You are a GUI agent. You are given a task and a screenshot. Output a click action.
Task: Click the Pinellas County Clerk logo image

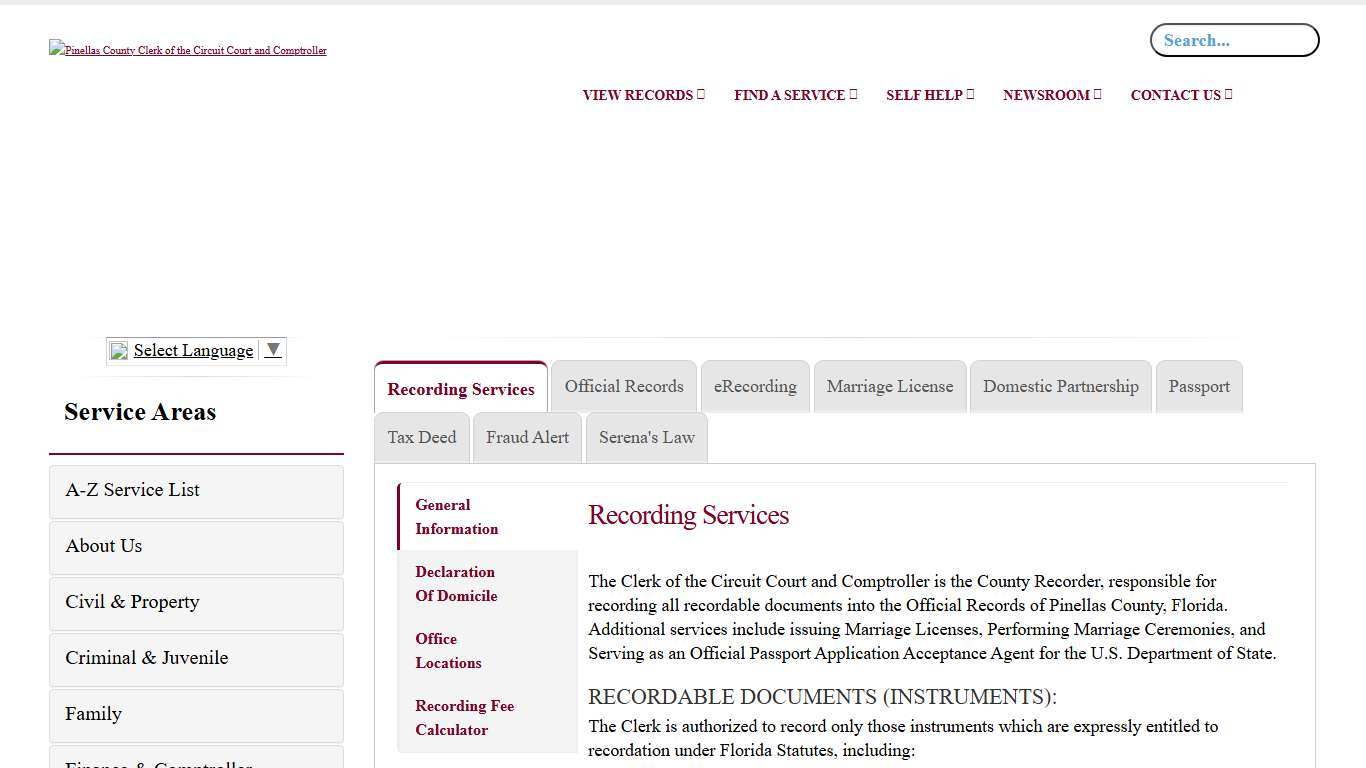[188, 50]
